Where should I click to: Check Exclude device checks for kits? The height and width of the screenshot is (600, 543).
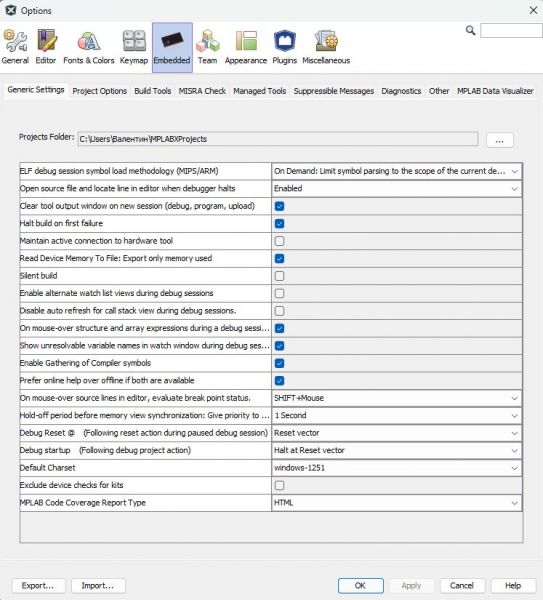279,486
